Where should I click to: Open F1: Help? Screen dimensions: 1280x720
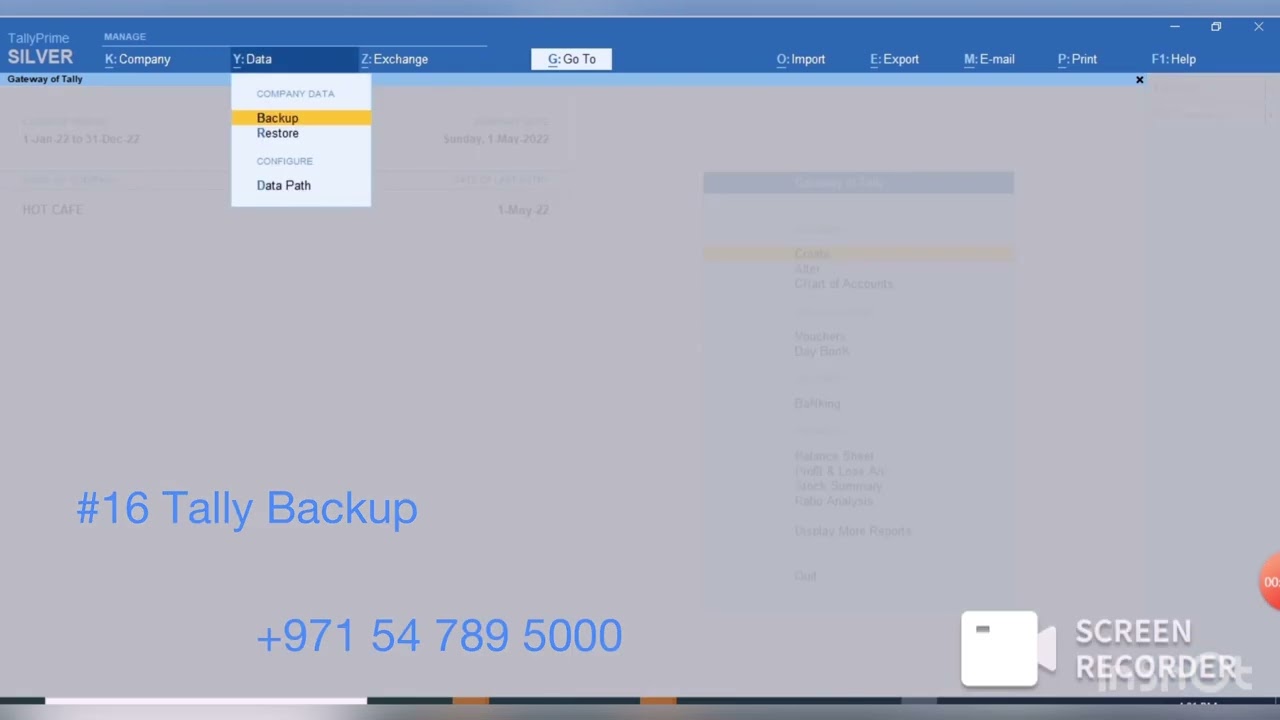1173,59
